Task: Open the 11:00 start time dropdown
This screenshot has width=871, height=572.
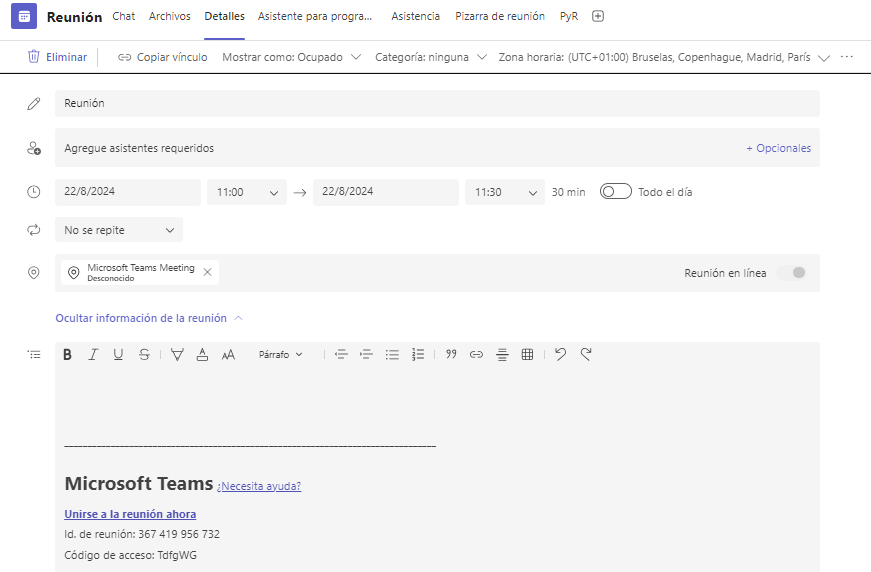Action: tap(247, 192)
